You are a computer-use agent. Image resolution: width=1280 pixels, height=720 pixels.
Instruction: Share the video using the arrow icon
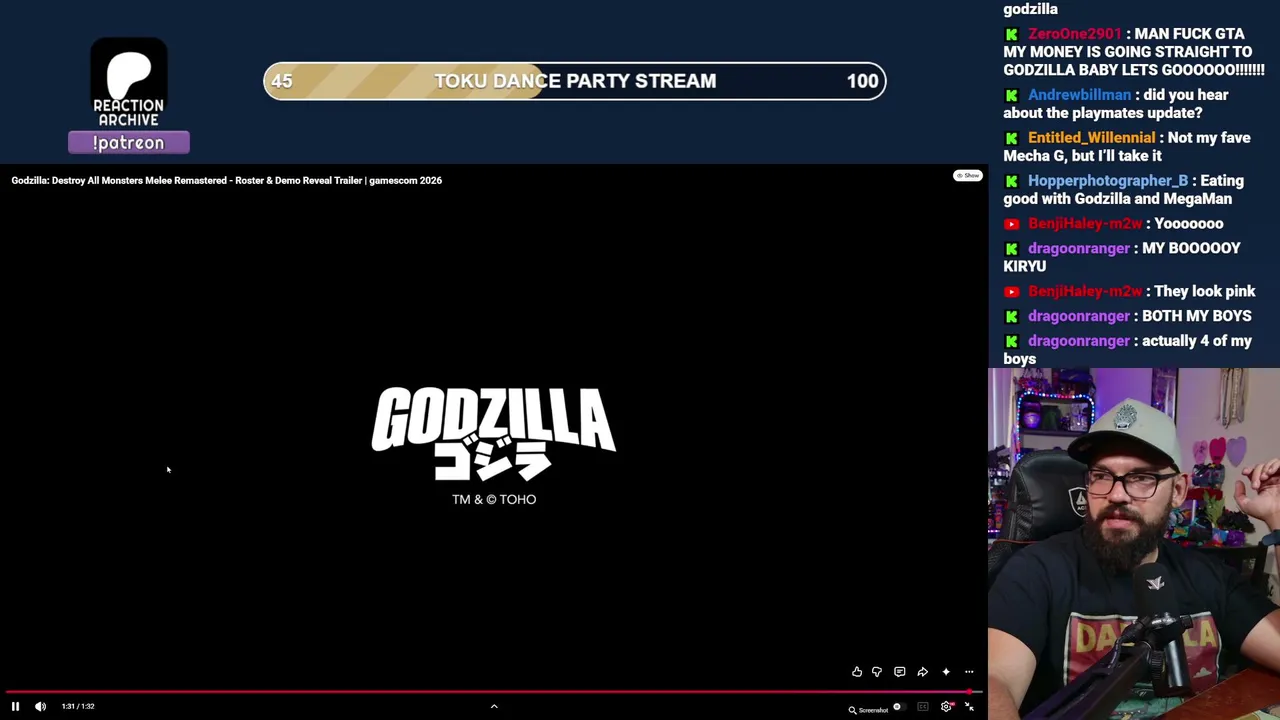point(922,672)
